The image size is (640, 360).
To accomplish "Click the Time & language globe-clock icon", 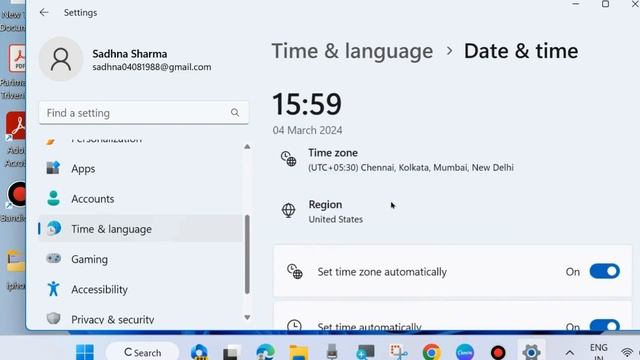I will pyautogui.click(x=53, y=229).
